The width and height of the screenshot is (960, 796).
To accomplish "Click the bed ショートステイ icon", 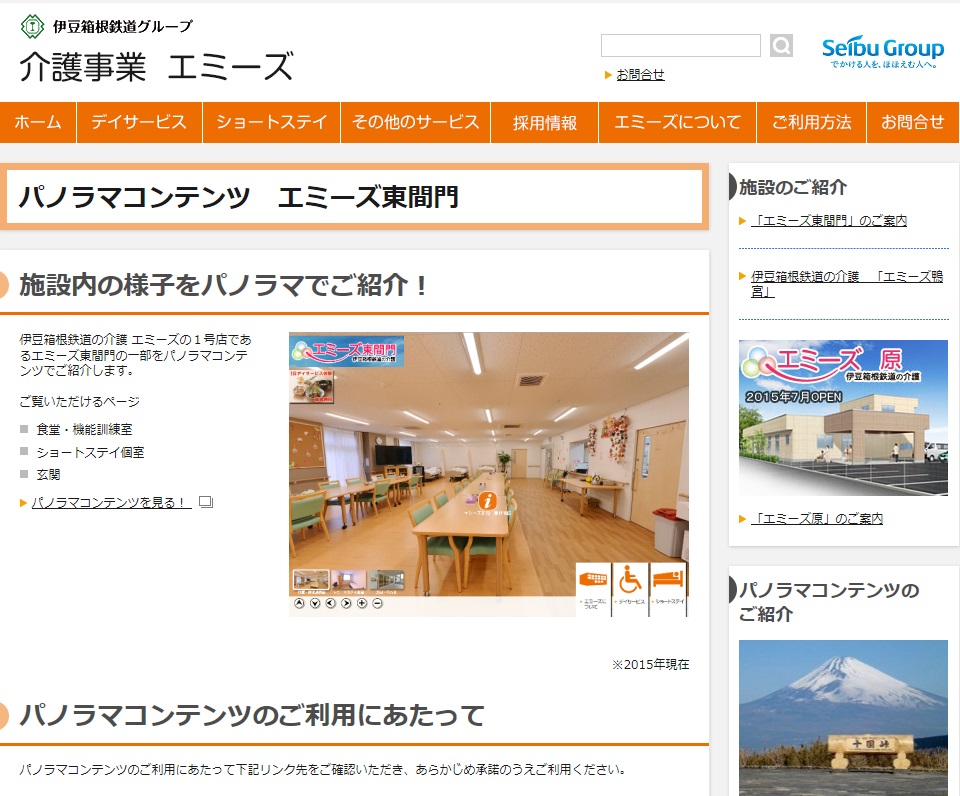I will (x=667, y=587).
